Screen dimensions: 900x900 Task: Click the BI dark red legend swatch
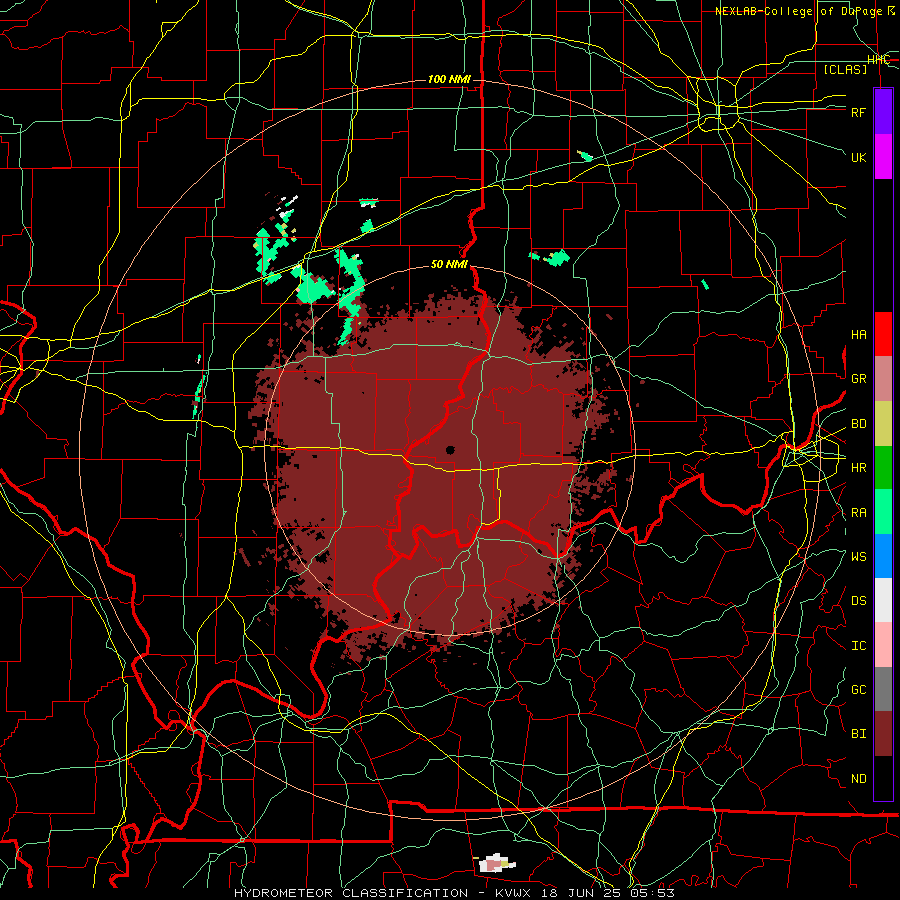click(883, 734)
